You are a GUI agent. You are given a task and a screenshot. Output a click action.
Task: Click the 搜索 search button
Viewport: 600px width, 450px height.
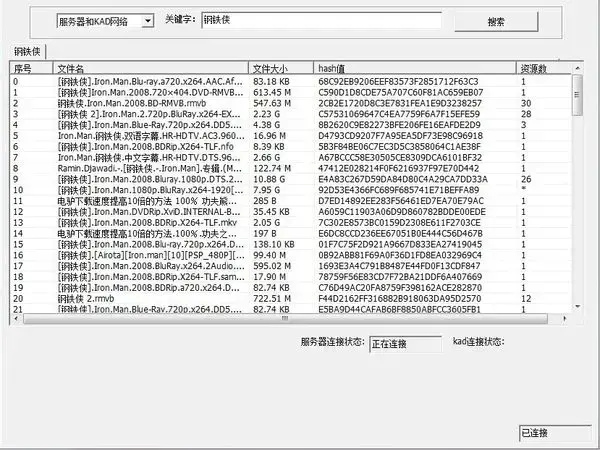coord(496,22)
